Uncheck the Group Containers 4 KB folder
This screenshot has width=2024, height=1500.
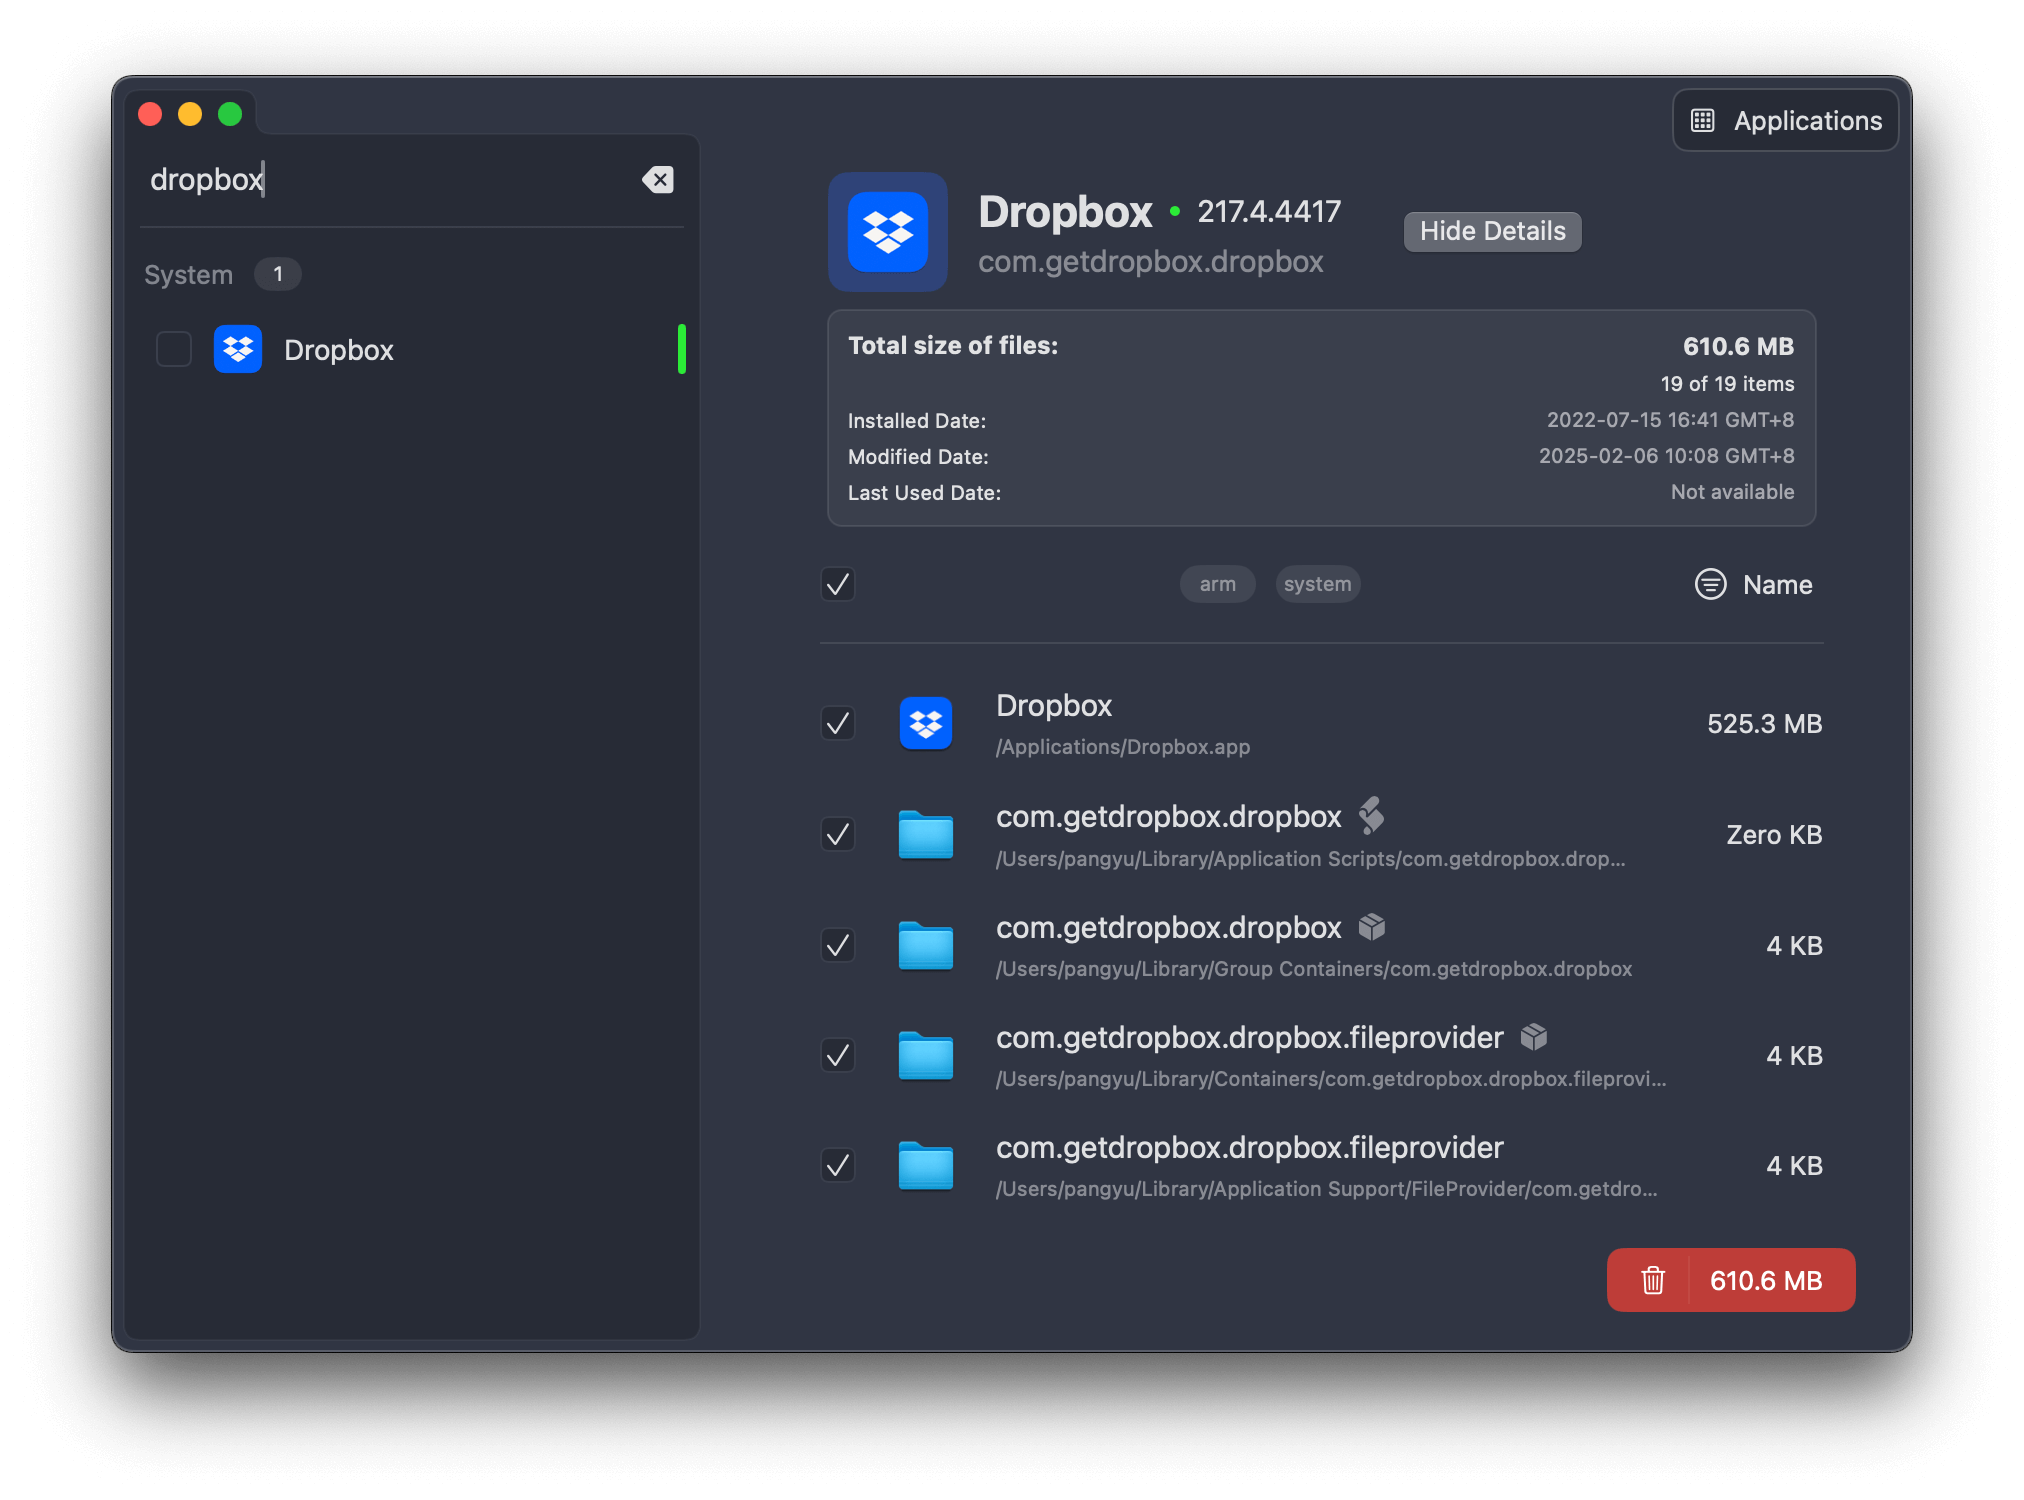(x=838, y=945)
